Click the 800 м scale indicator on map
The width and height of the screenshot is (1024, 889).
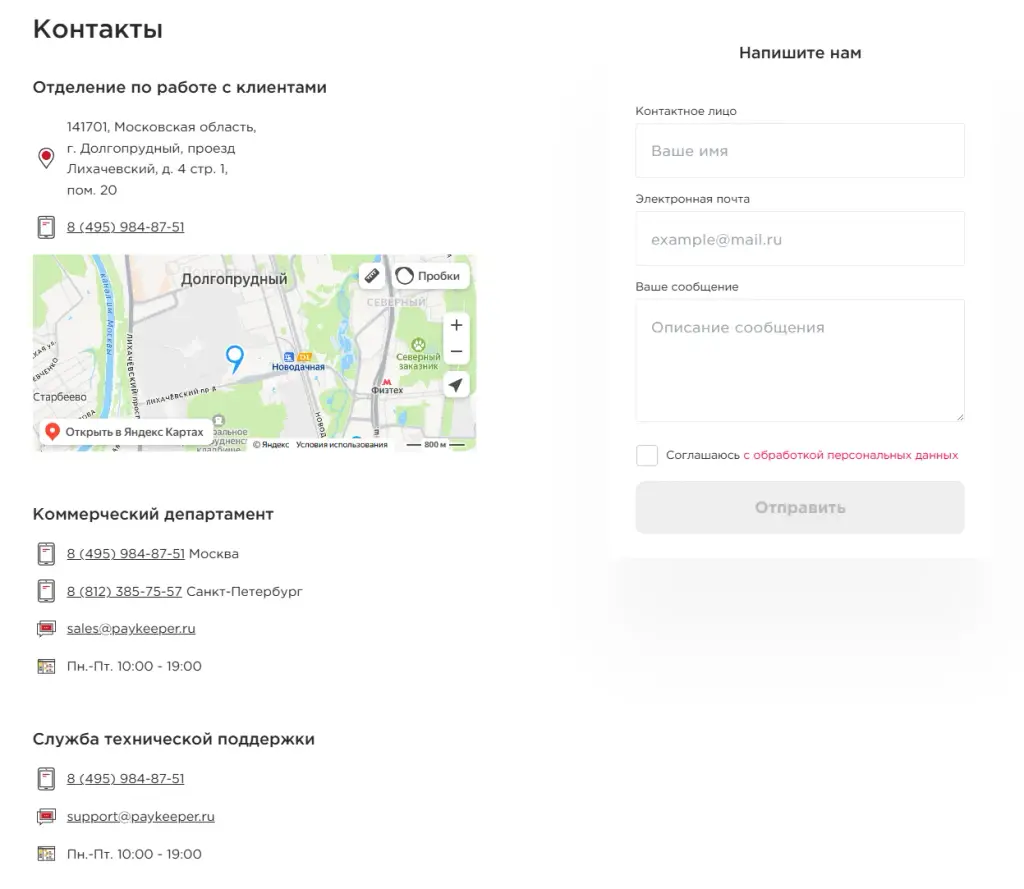coord(435,445)
